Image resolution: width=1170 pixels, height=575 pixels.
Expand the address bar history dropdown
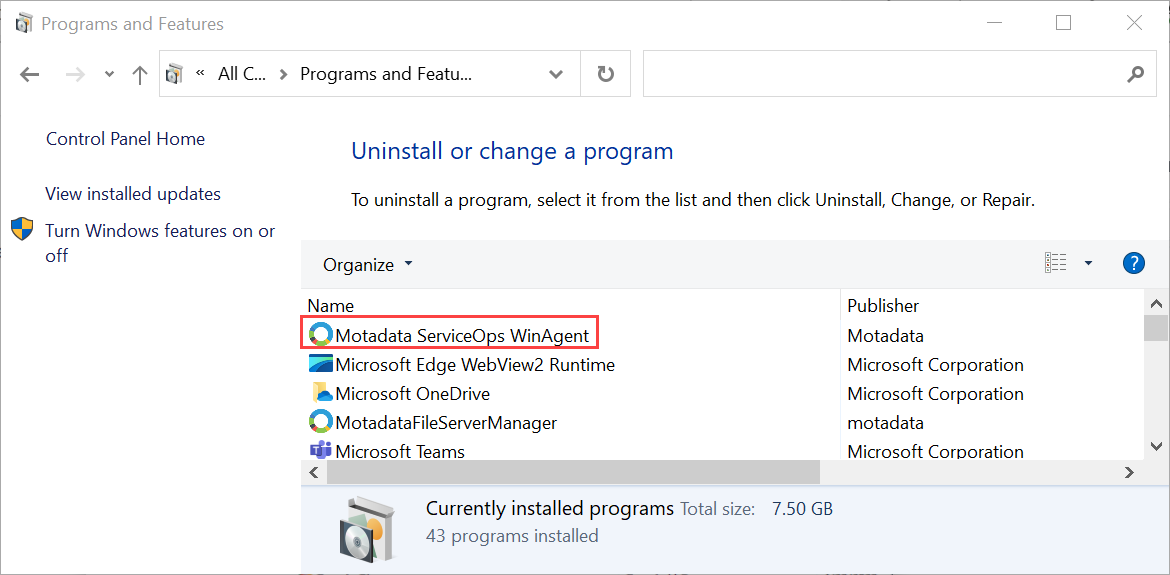[556, 74]
